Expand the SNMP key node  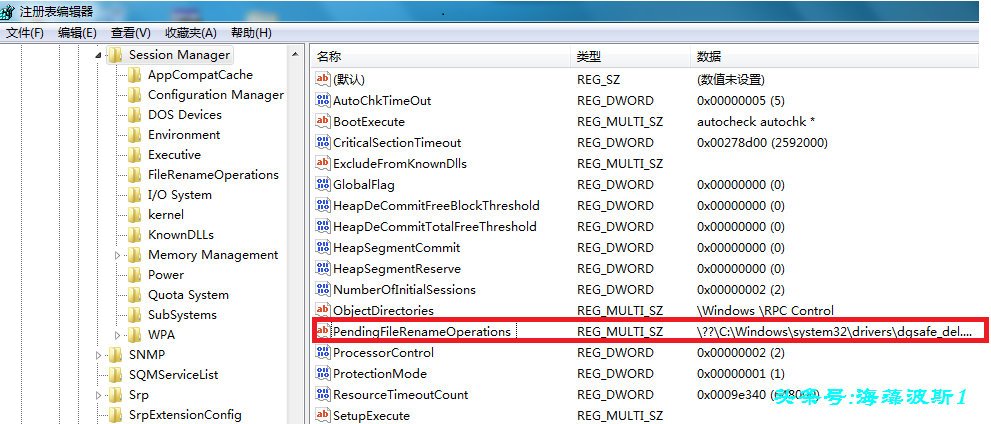tap(99, 355)
